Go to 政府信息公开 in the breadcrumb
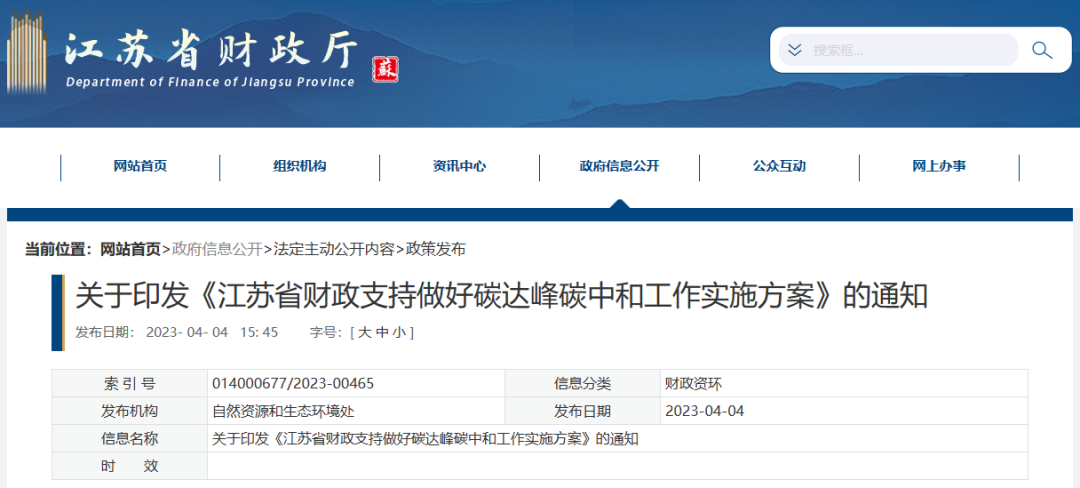 click(x=217, y=249)
